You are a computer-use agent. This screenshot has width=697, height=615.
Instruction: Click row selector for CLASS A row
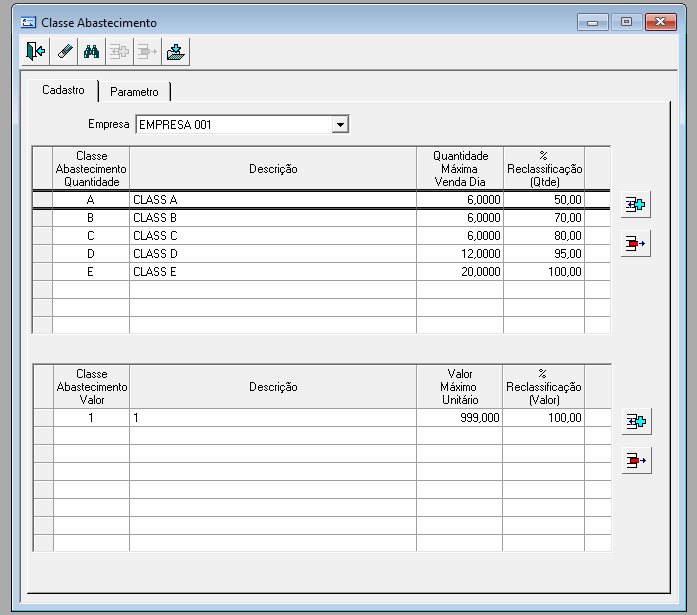[x=43, y=200]
